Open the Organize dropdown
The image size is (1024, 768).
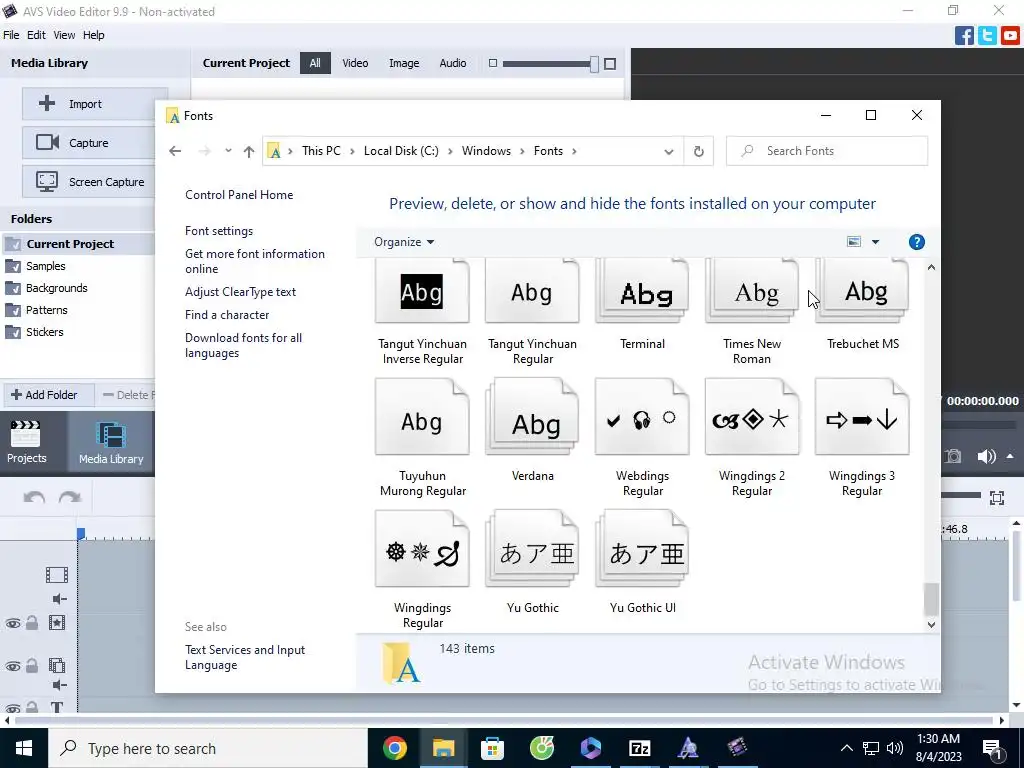pyautogui.click(x=404, y=242)
